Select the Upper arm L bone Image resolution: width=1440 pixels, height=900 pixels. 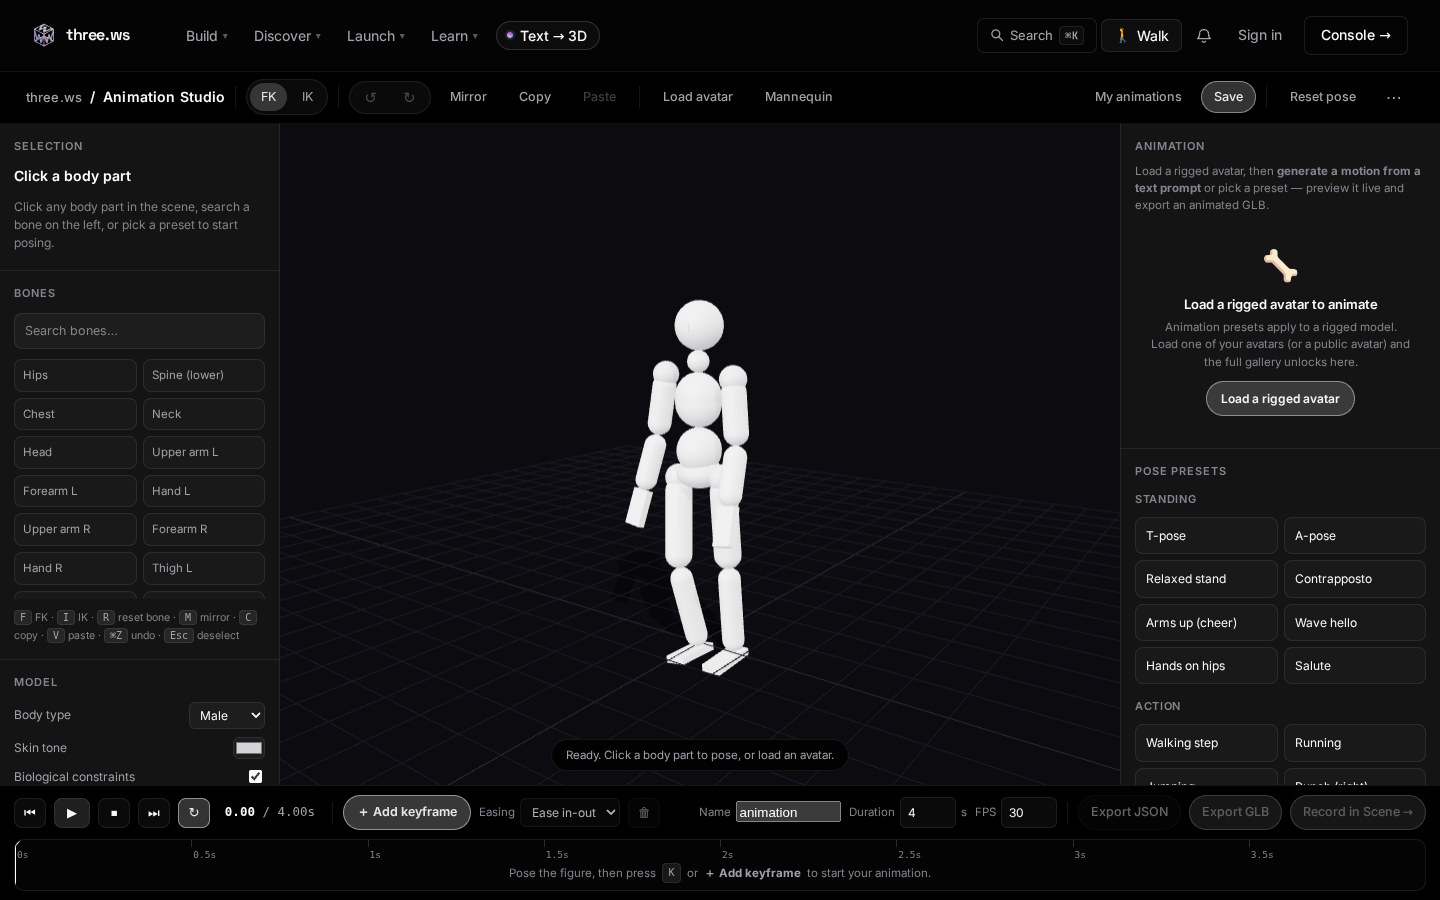pos(204,452)
